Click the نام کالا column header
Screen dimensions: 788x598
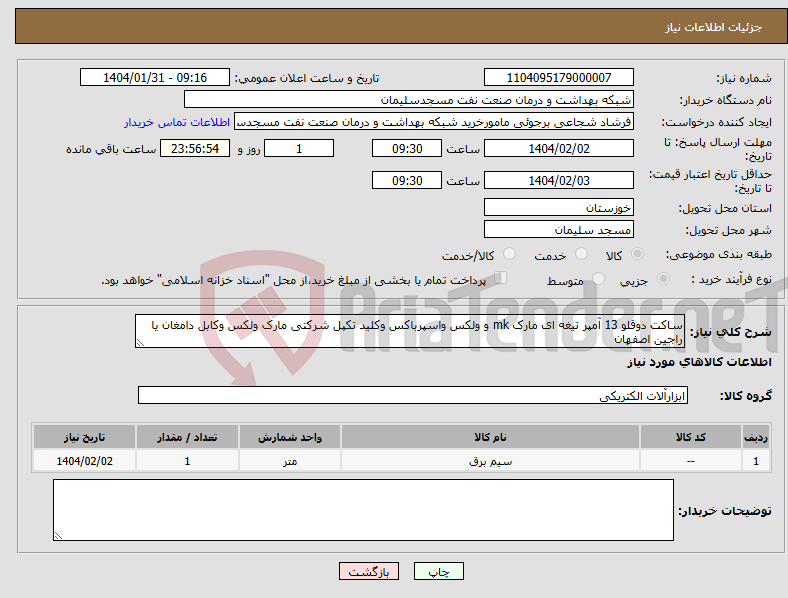(x=490, y=437)
